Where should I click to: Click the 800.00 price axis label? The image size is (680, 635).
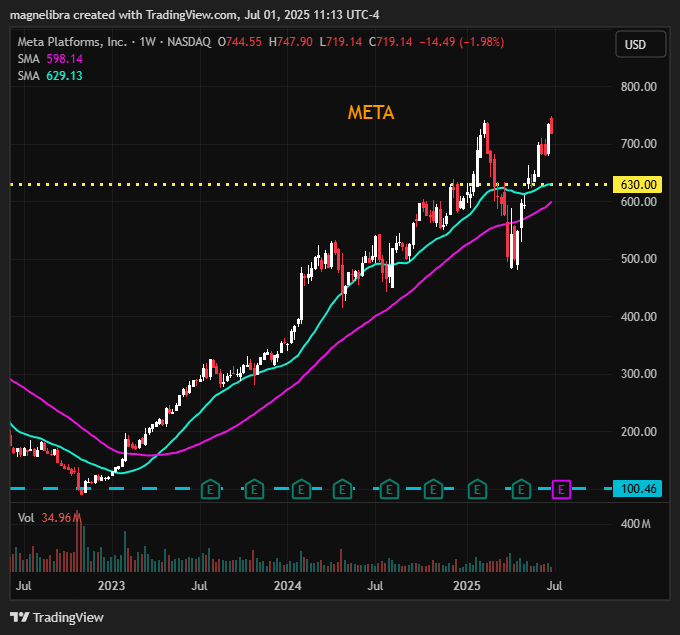coord(638,87)
